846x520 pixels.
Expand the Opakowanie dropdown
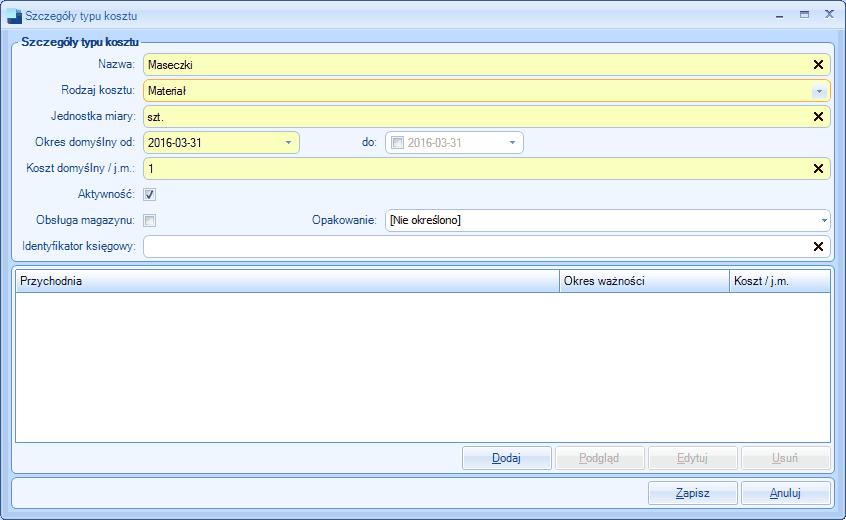[x=824, y=221]
